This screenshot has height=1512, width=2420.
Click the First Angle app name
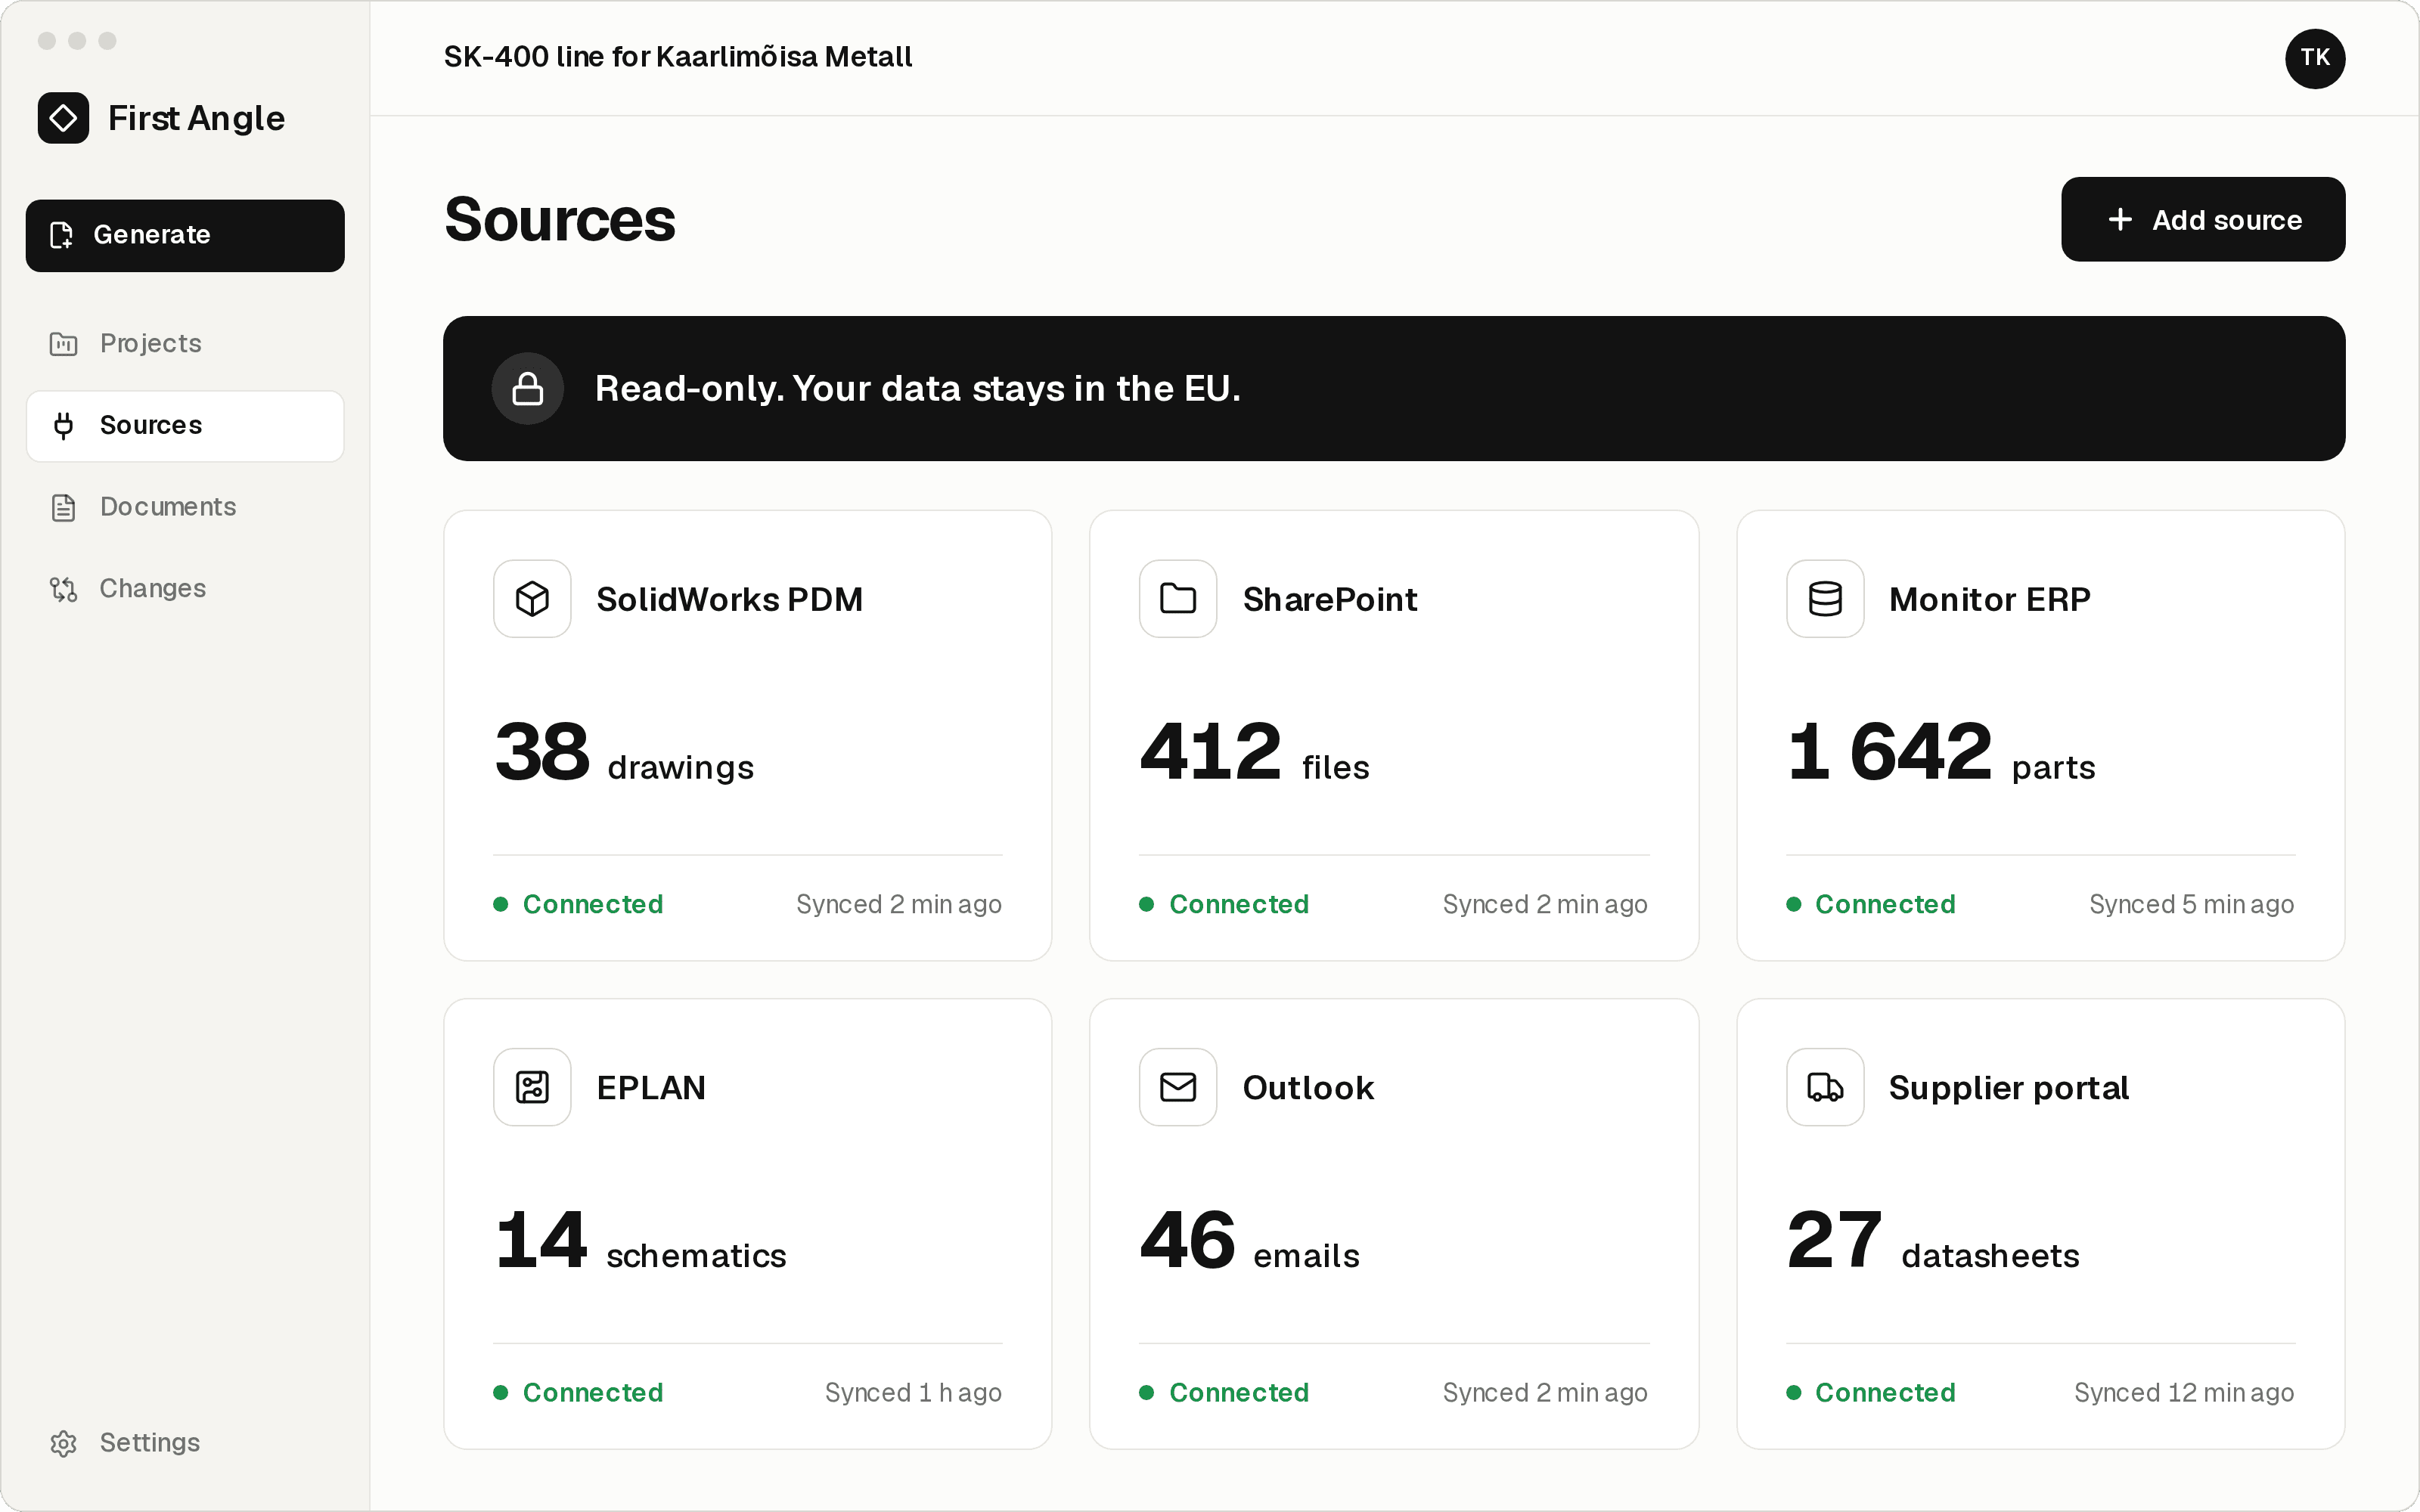[x=196, y=118]
